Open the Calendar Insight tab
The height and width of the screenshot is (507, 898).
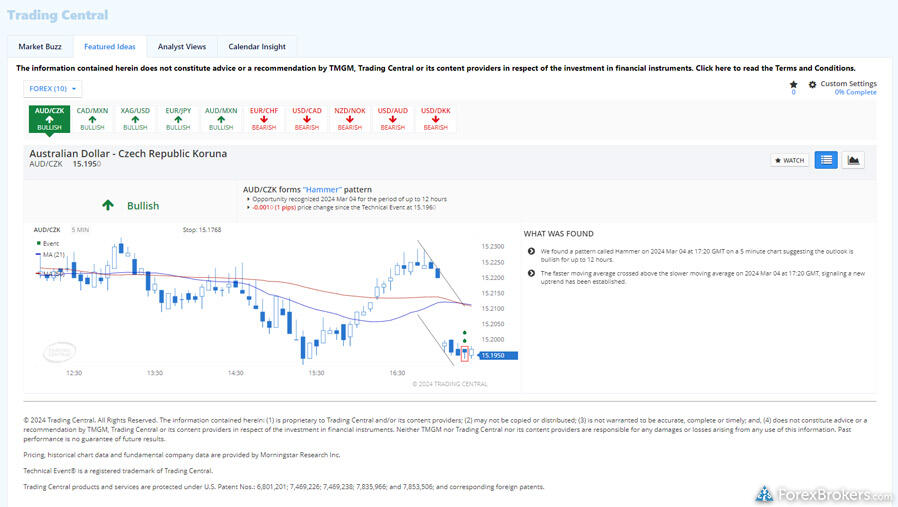[x=257, y=46]
